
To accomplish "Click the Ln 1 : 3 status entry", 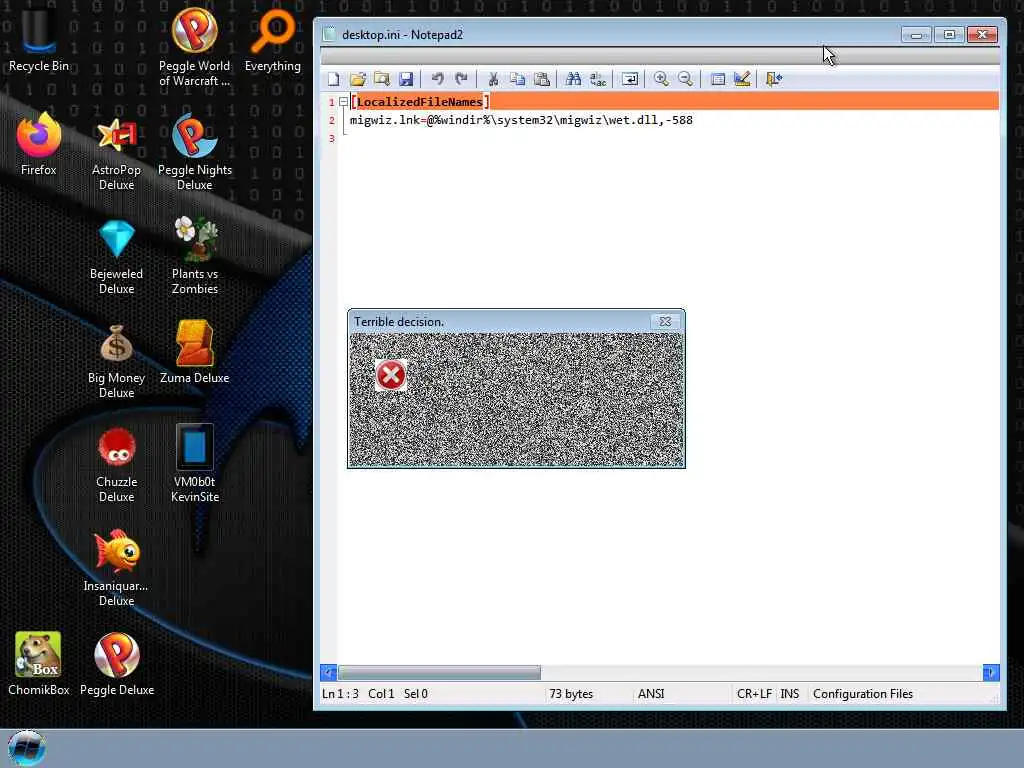I will [340, 694].
